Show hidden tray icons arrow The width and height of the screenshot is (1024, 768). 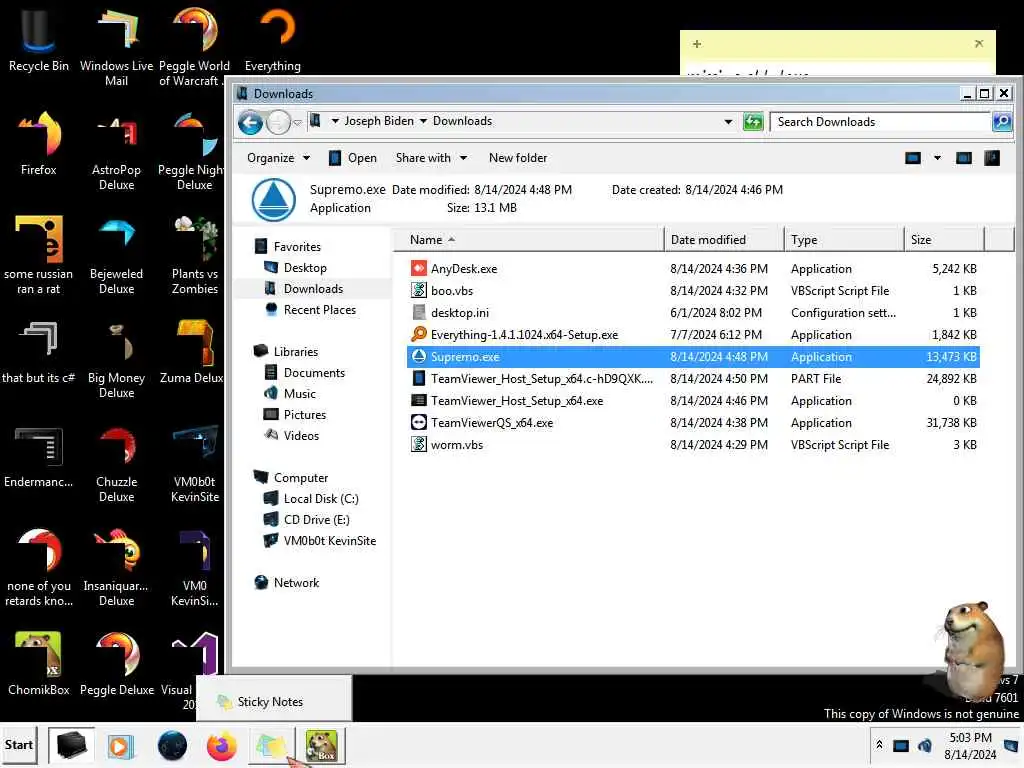pos(879,745)
